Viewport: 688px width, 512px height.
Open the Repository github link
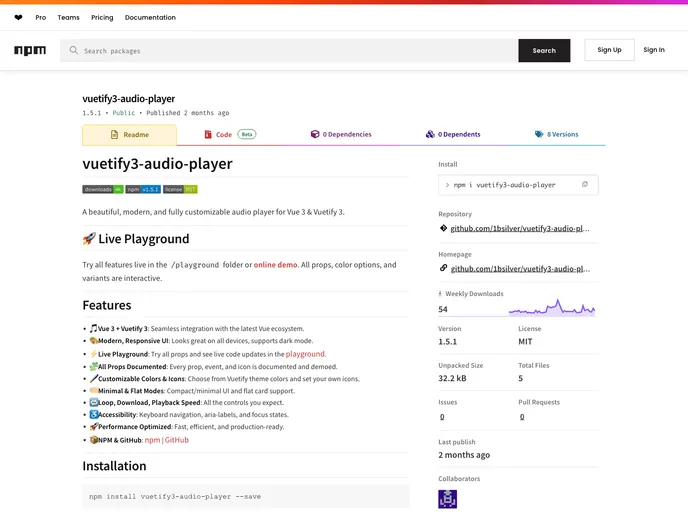pos(520,228)
